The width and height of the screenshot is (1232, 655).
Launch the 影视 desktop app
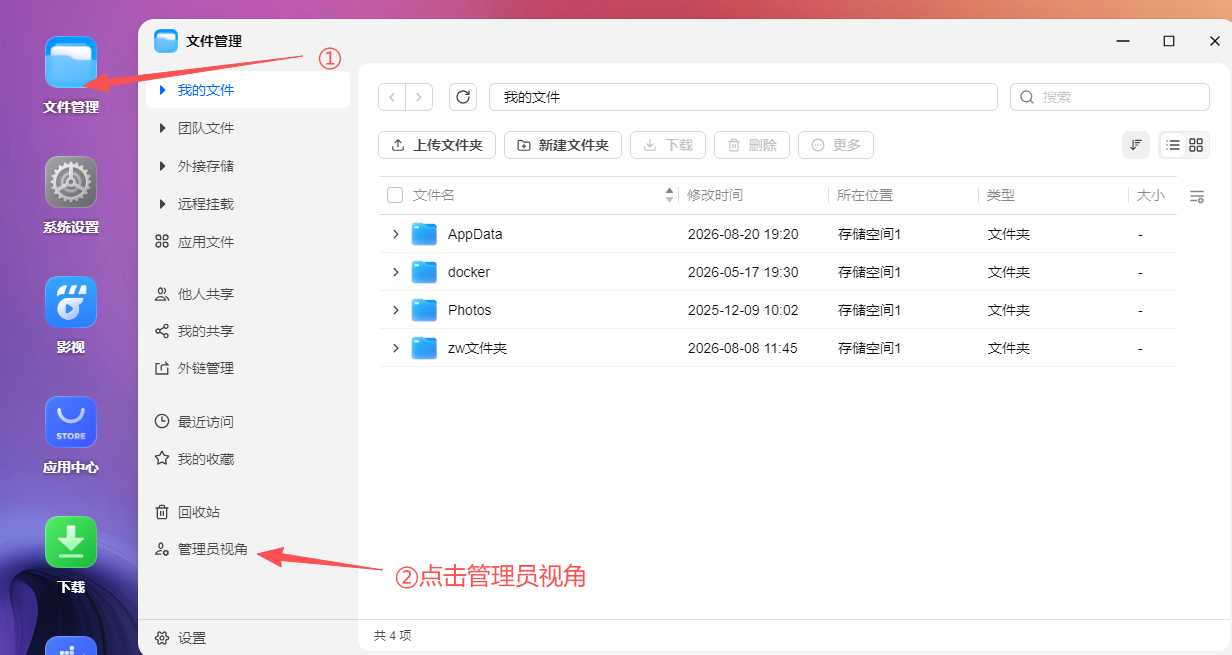click(71, 302)
